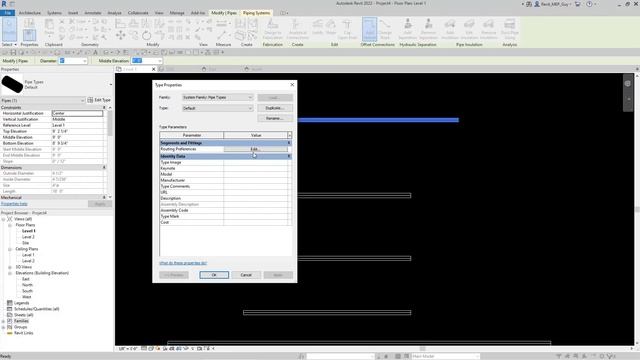Click the Horizontal Justification value field
Viewport: 640px width, 360px height.
tap(77, 113)
